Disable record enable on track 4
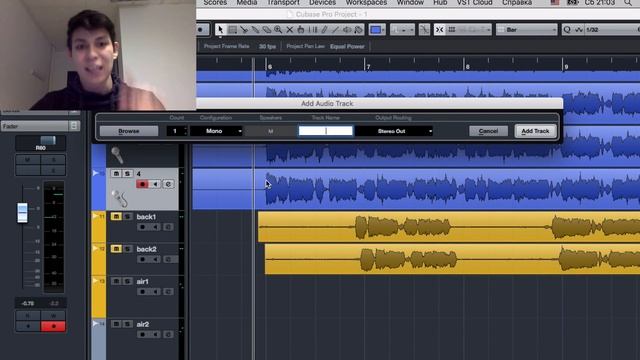Viewport: 640px width, 360px height. pos(142,184)
